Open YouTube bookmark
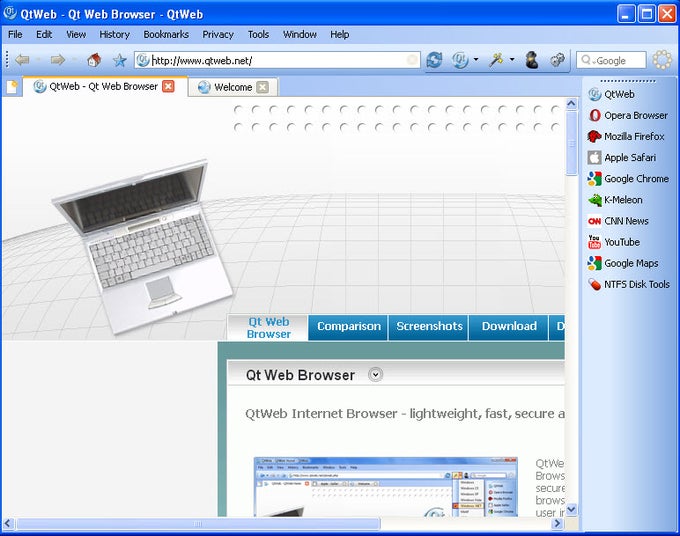This screenshot has height=536, width=680. coord(614,242)
